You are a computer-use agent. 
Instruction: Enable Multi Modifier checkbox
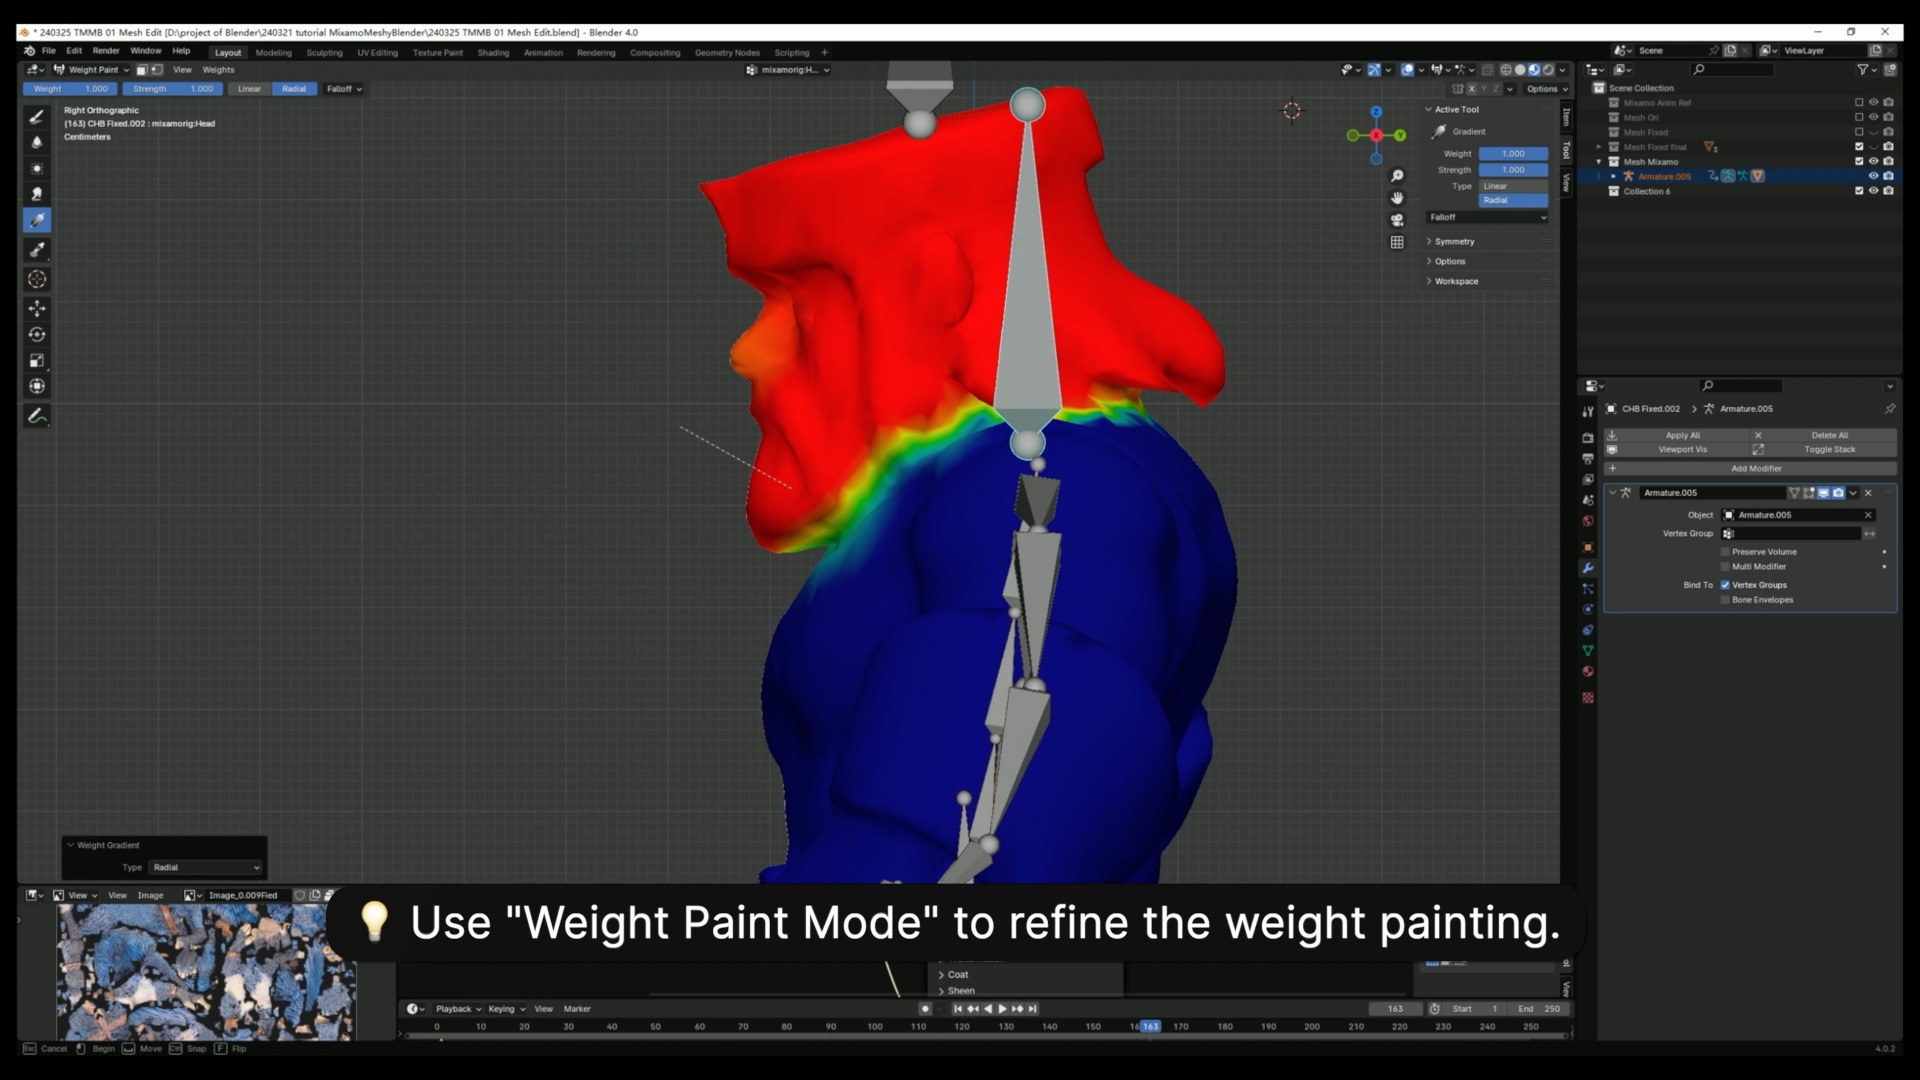1725,567
